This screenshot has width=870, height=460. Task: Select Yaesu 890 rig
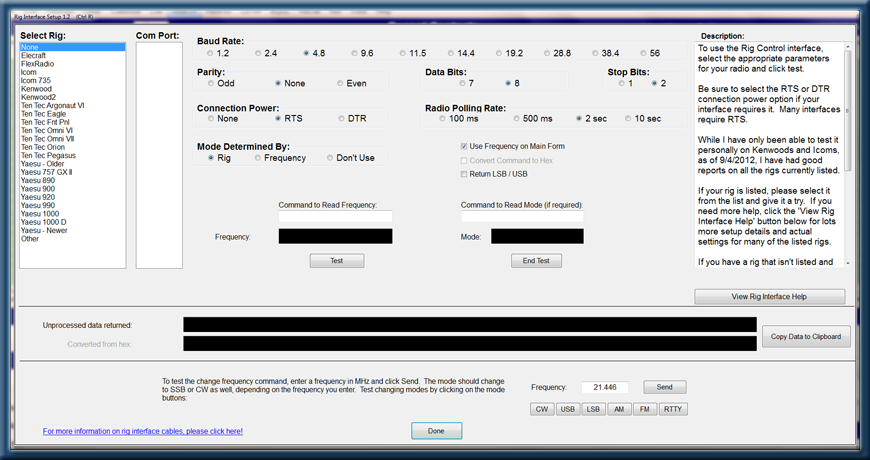click(x=73, y=180)
